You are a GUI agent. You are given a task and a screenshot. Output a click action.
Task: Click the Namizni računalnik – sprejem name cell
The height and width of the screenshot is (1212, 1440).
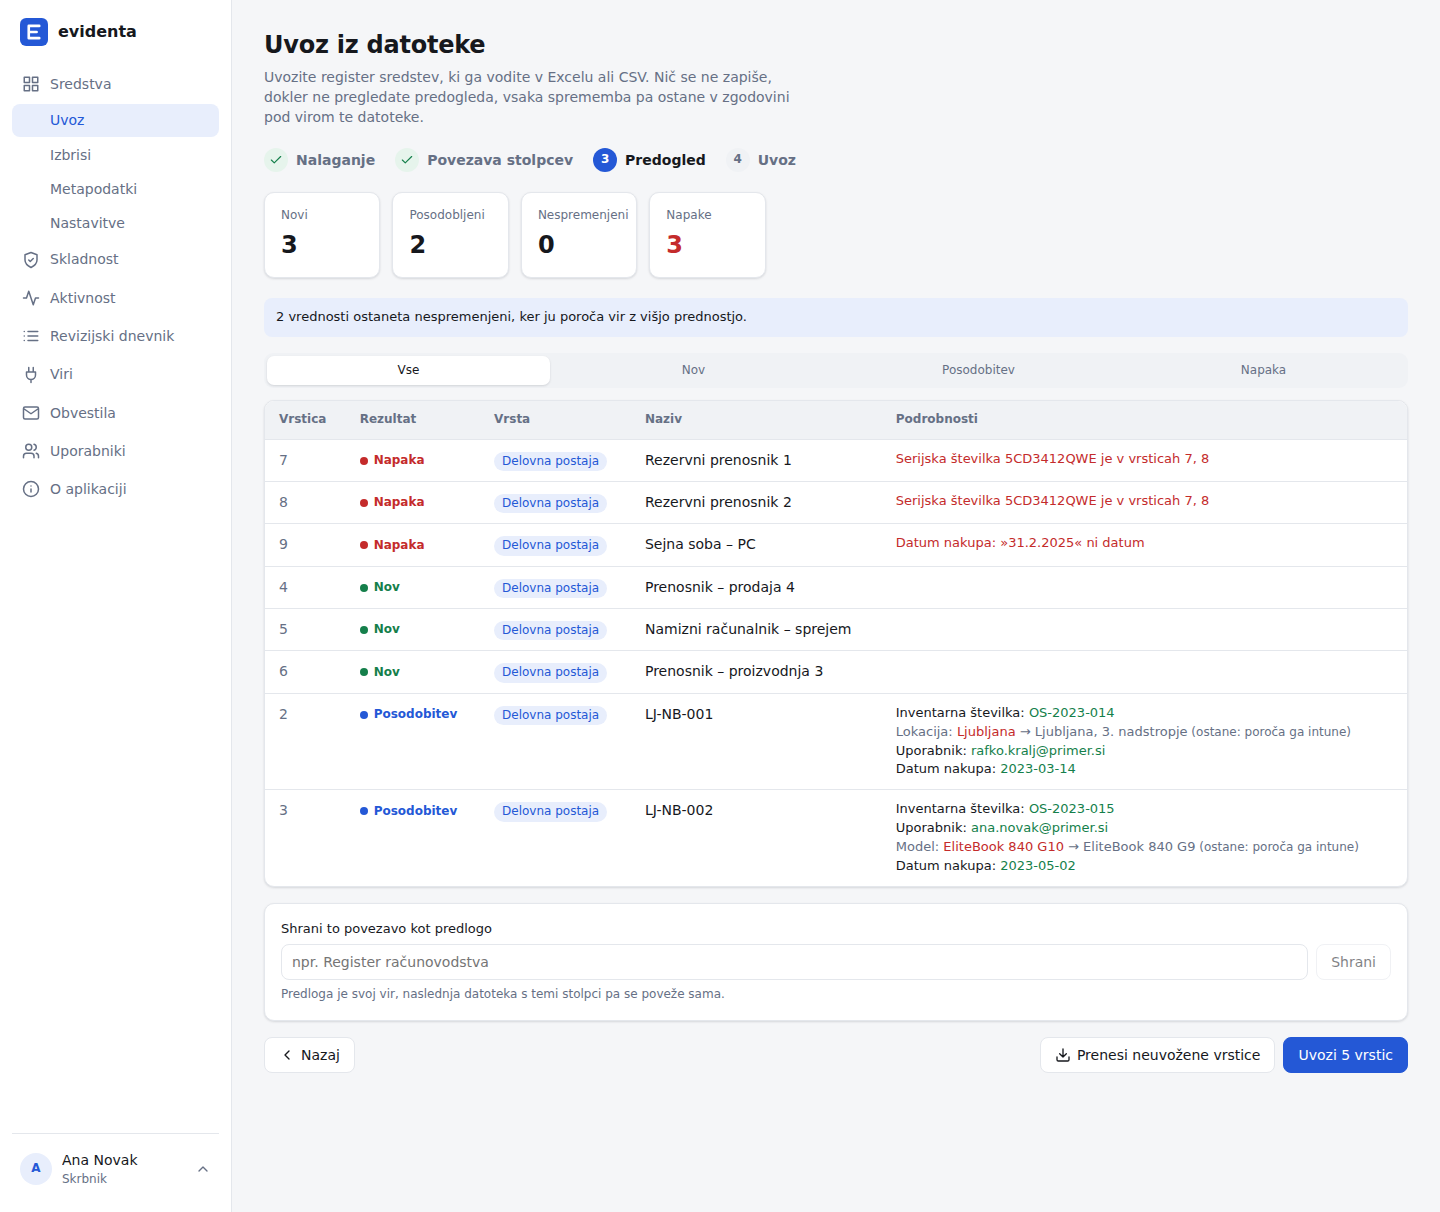(748, 629)
